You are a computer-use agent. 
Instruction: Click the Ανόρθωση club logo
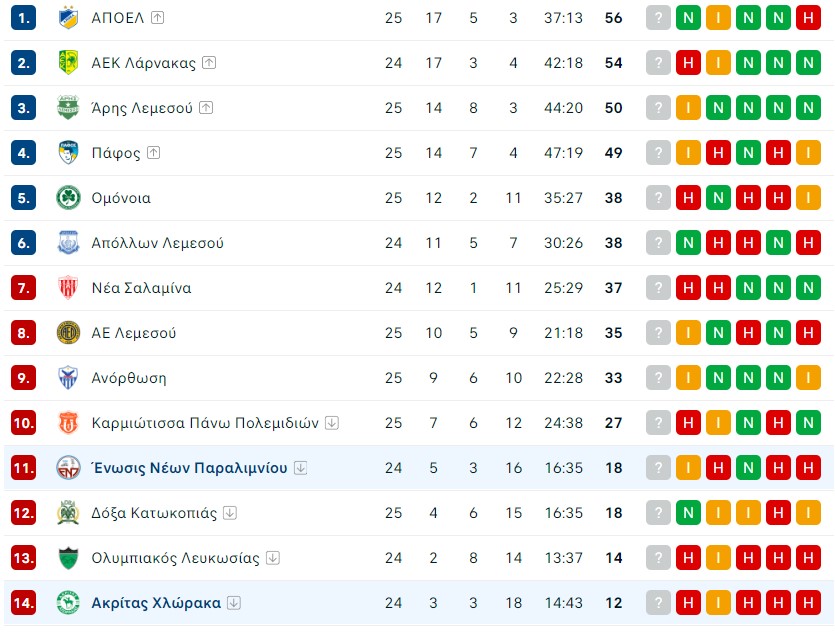coord(68,378)
